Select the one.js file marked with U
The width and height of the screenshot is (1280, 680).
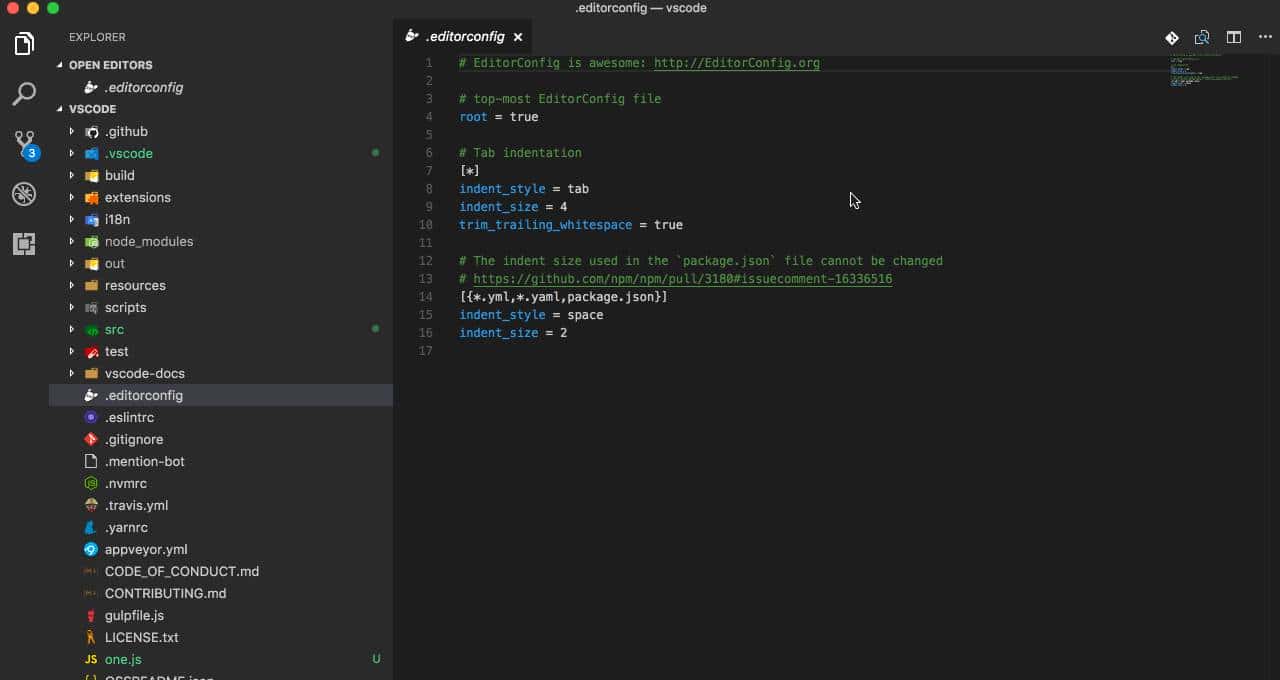pos(122,659)
